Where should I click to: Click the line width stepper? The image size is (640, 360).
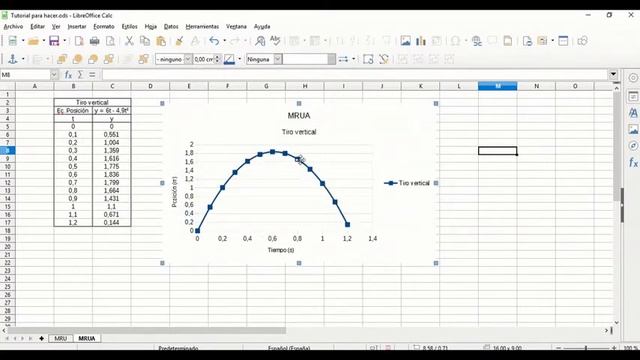218,59
